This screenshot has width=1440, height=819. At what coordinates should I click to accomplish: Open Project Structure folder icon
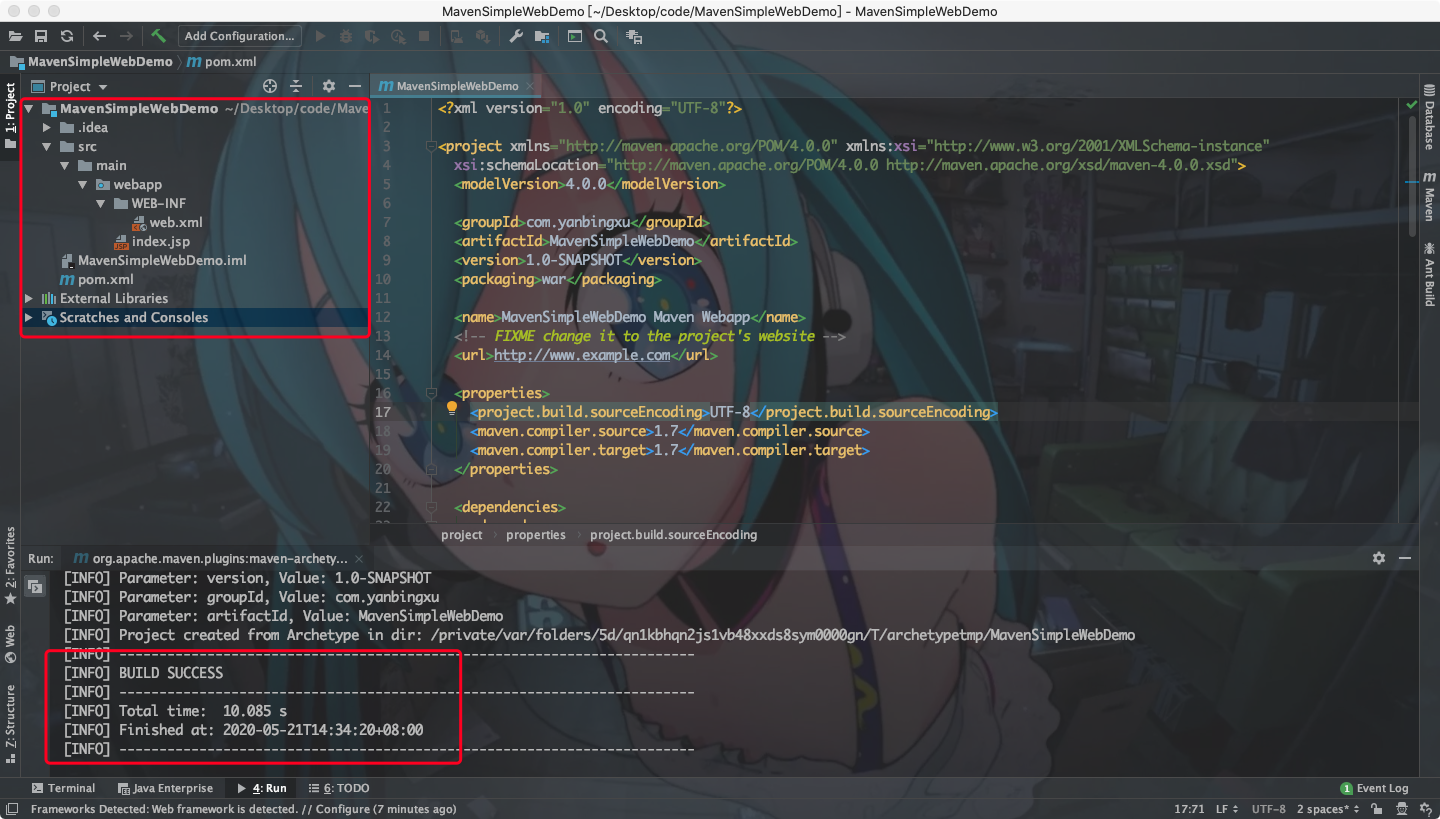542,36
